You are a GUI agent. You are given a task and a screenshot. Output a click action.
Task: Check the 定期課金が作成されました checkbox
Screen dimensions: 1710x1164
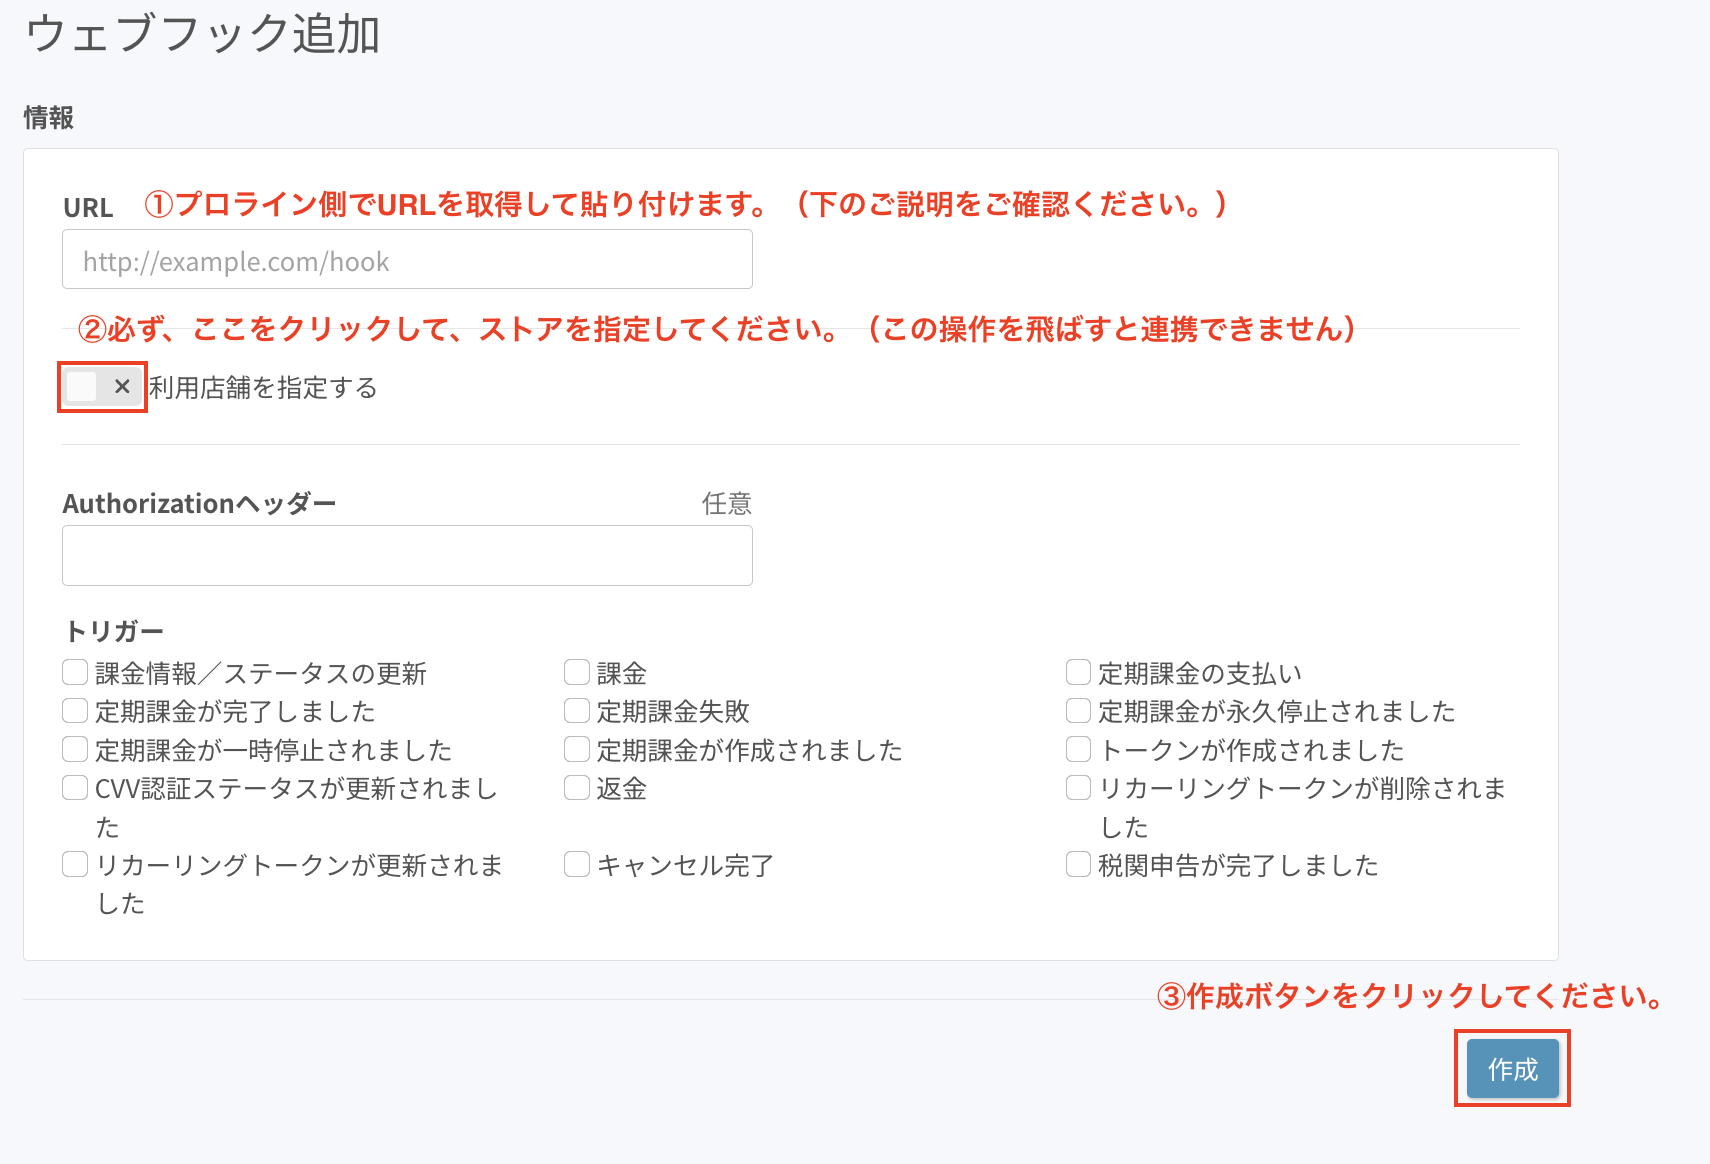click(x=577, y=749)
